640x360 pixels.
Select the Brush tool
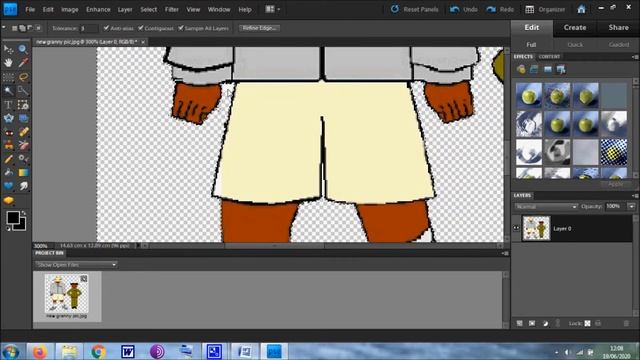9,159
